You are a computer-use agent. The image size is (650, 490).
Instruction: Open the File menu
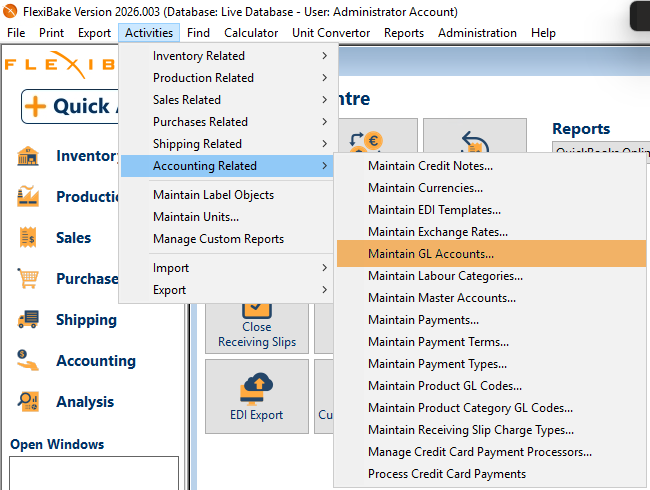(x=16, y=33)
